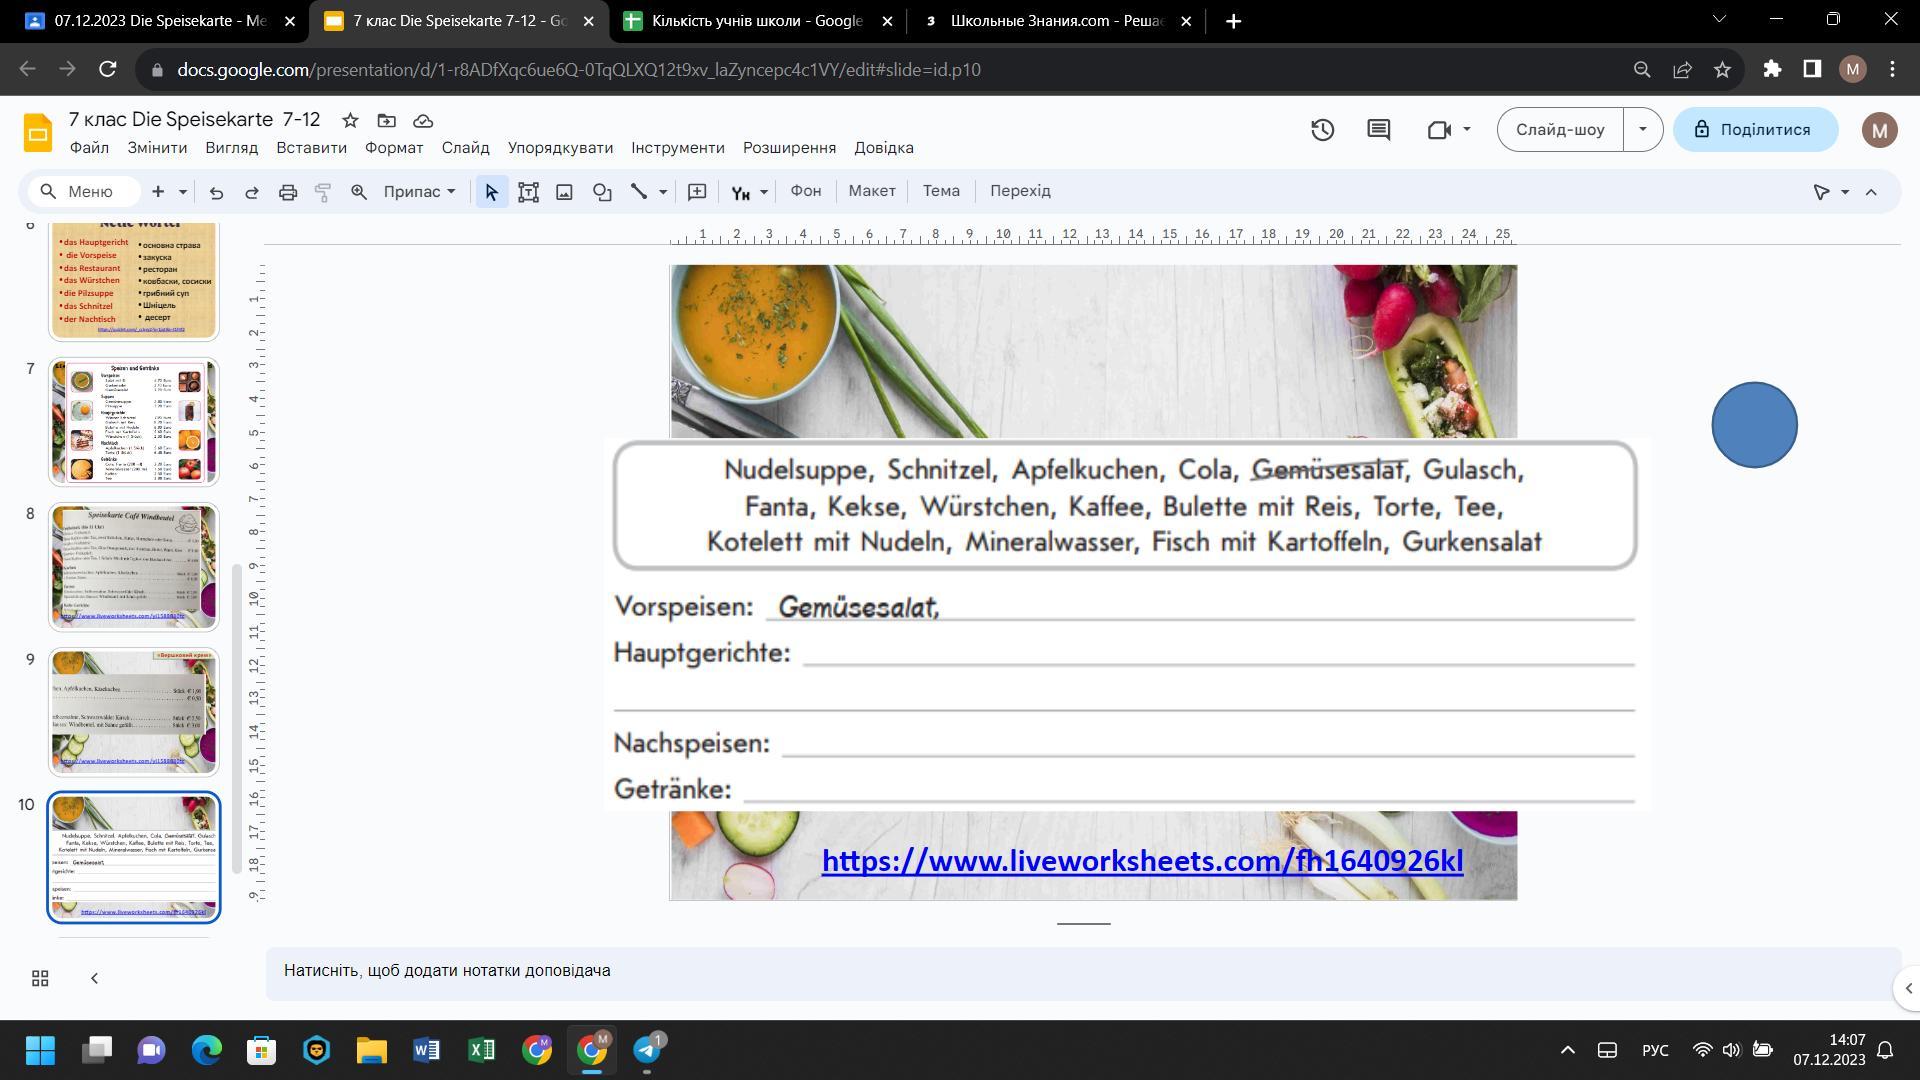Image resolution: width=1920 pixels, height=1080 pixels.
Task: Select the text box tool
Action: 528,192
